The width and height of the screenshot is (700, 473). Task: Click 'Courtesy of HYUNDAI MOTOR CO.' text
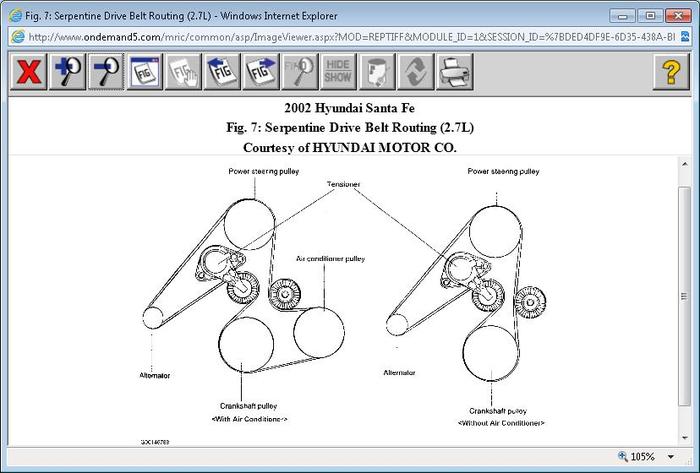pyautogui.click(x=350, y=148)
